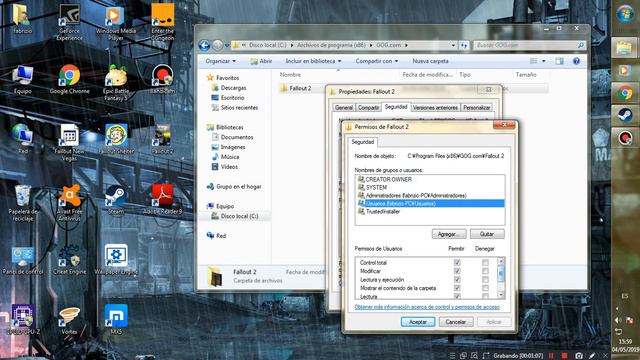
Task: Open the Compartir con dropdown
Action: tap(376, 61)
